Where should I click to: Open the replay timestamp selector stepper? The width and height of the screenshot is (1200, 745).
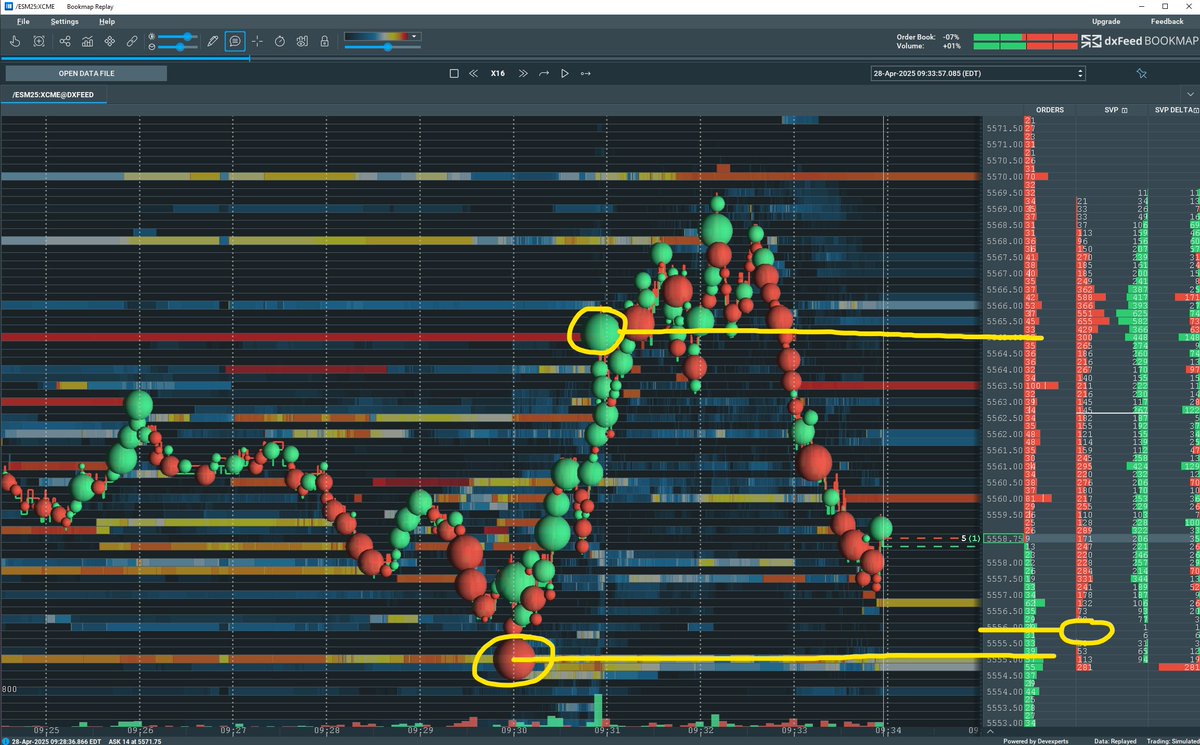[x=1079, y=72]
